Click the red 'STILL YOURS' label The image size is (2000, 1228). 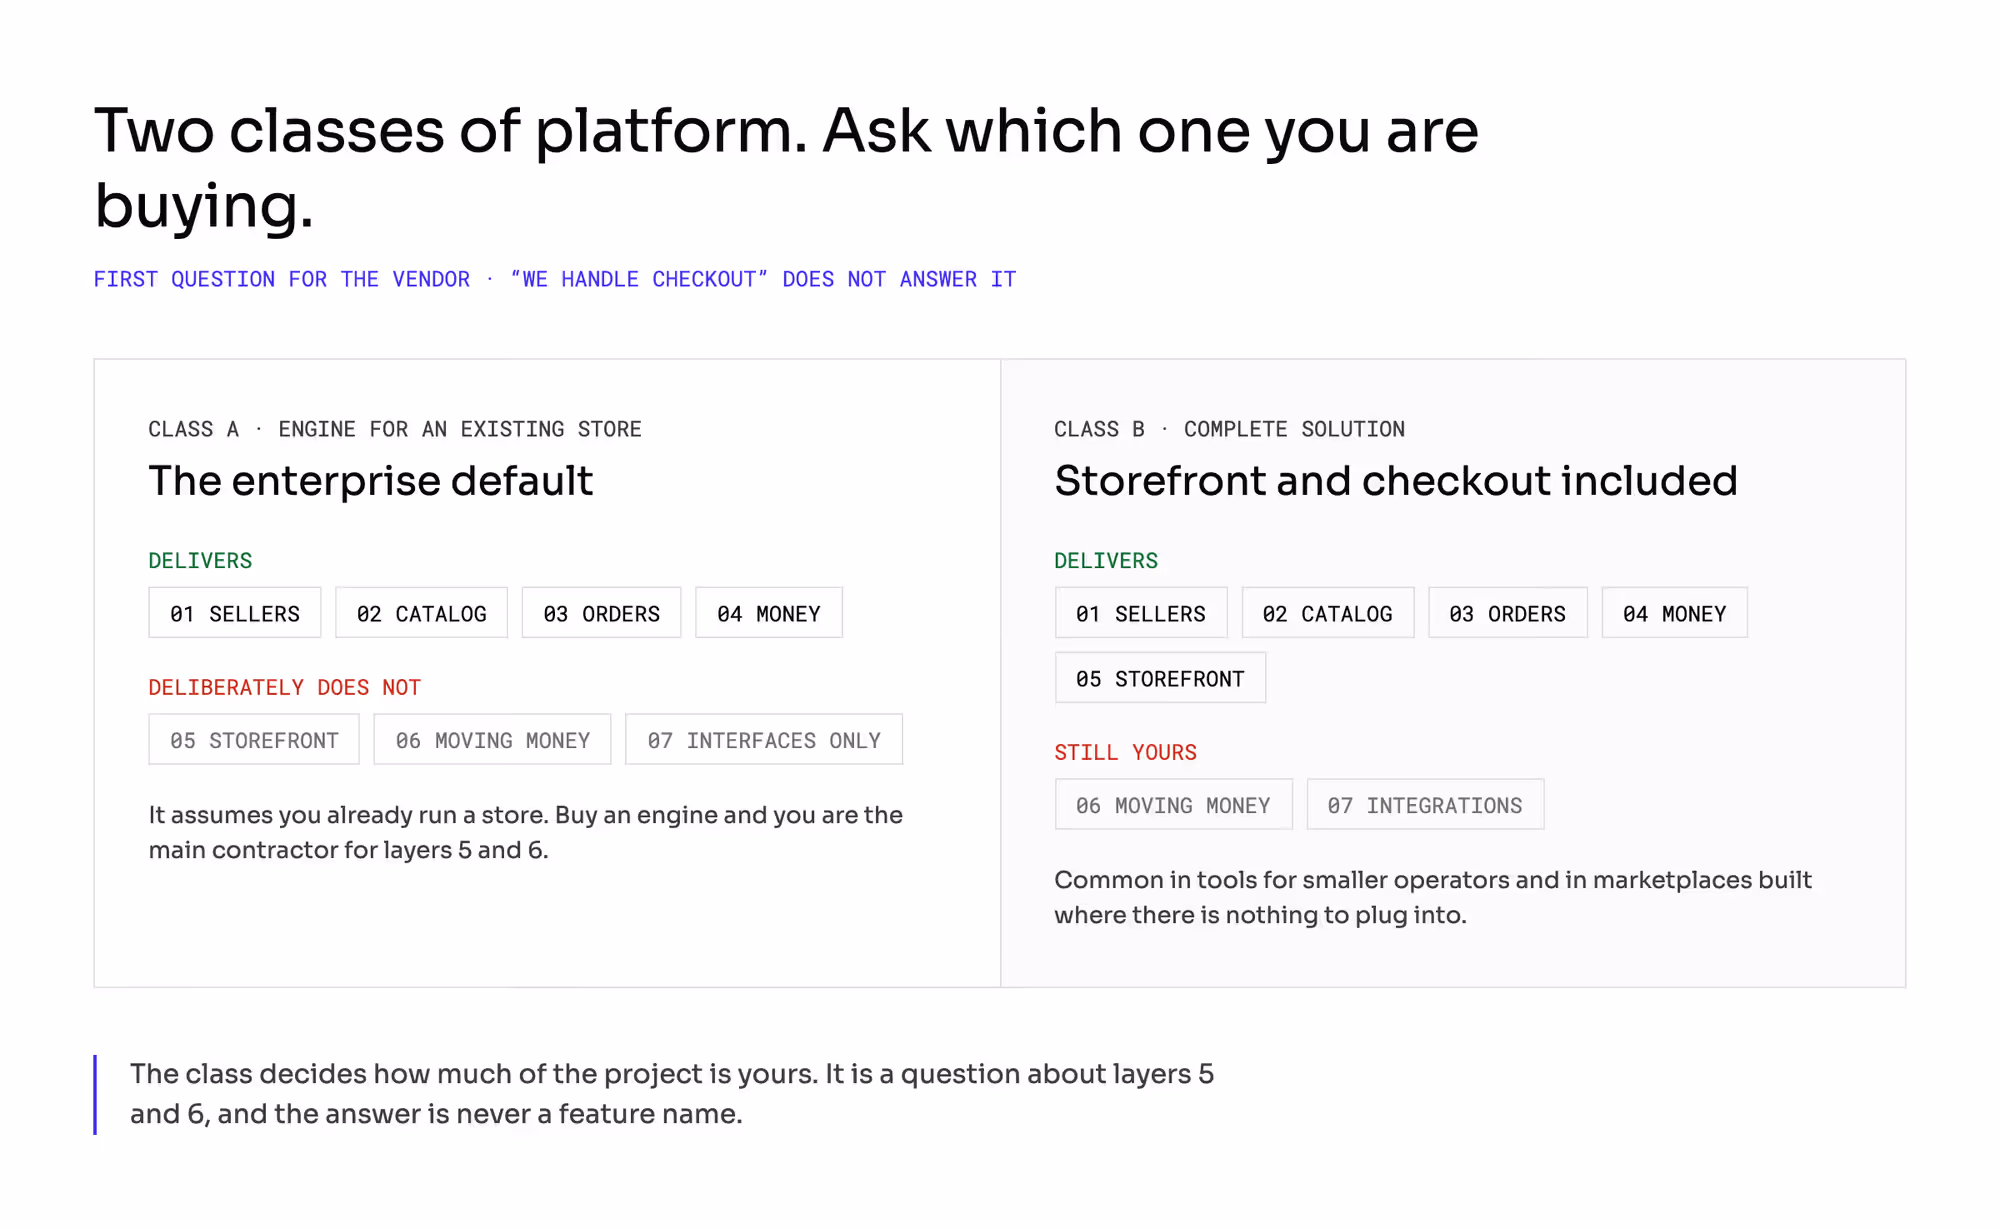(1126, 753)
